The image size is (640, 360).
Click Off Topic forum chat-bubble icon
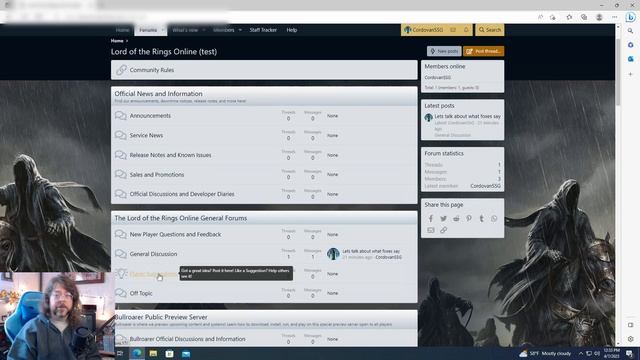(x=120, y=293)
